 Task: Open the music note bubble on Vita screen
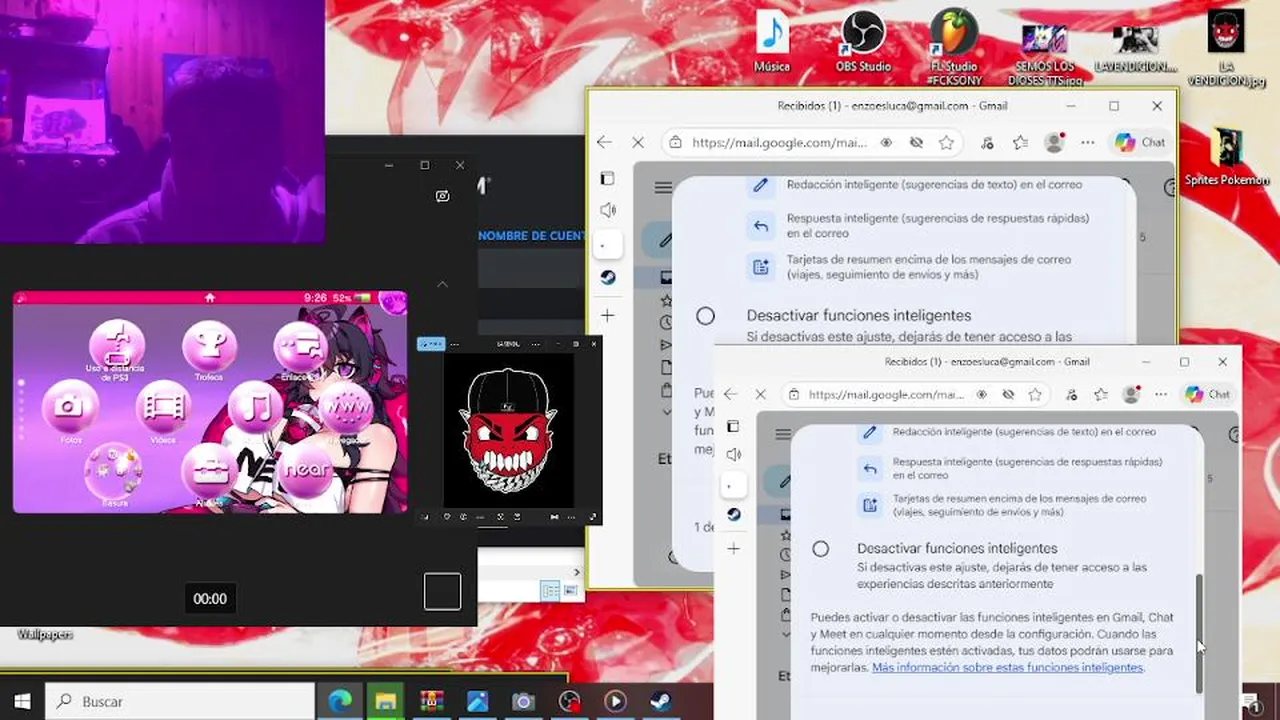click(256, 406)
